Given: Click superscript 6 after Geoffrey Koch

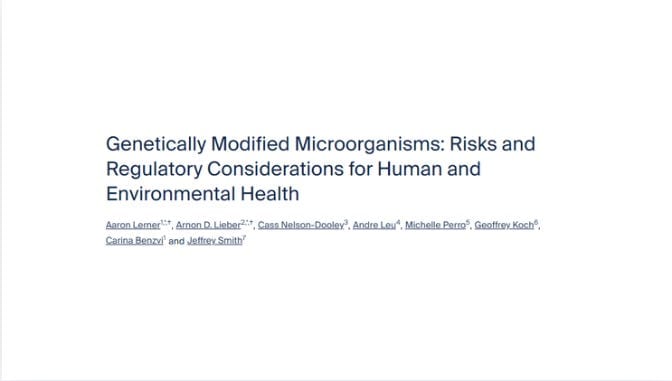Looking at the screenshot, I should (x=536, y=222).
